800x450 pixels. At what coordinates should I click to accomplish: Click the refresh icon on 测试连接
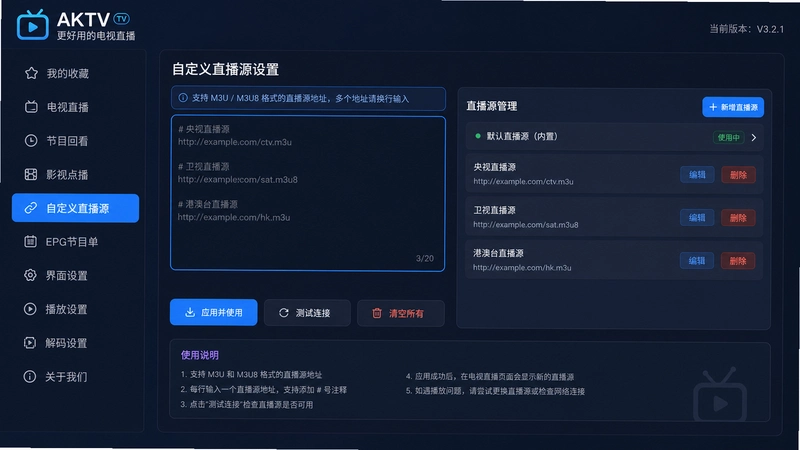(x=284, y=313)
